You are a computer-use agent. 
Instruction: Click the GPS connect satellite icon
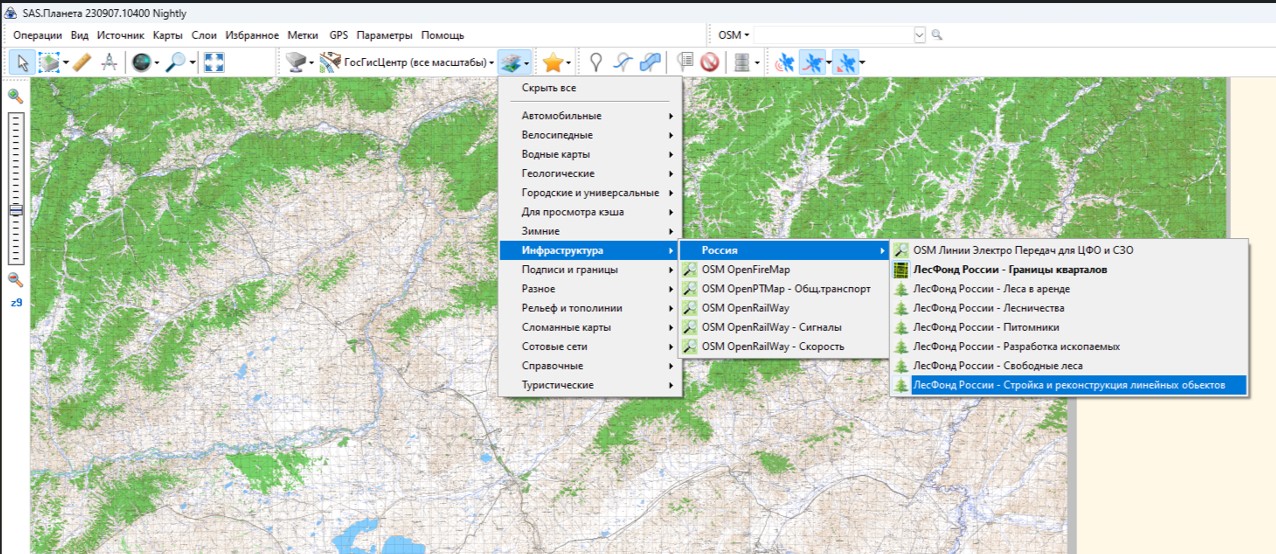pyautogui.click(x=785, y=62)
